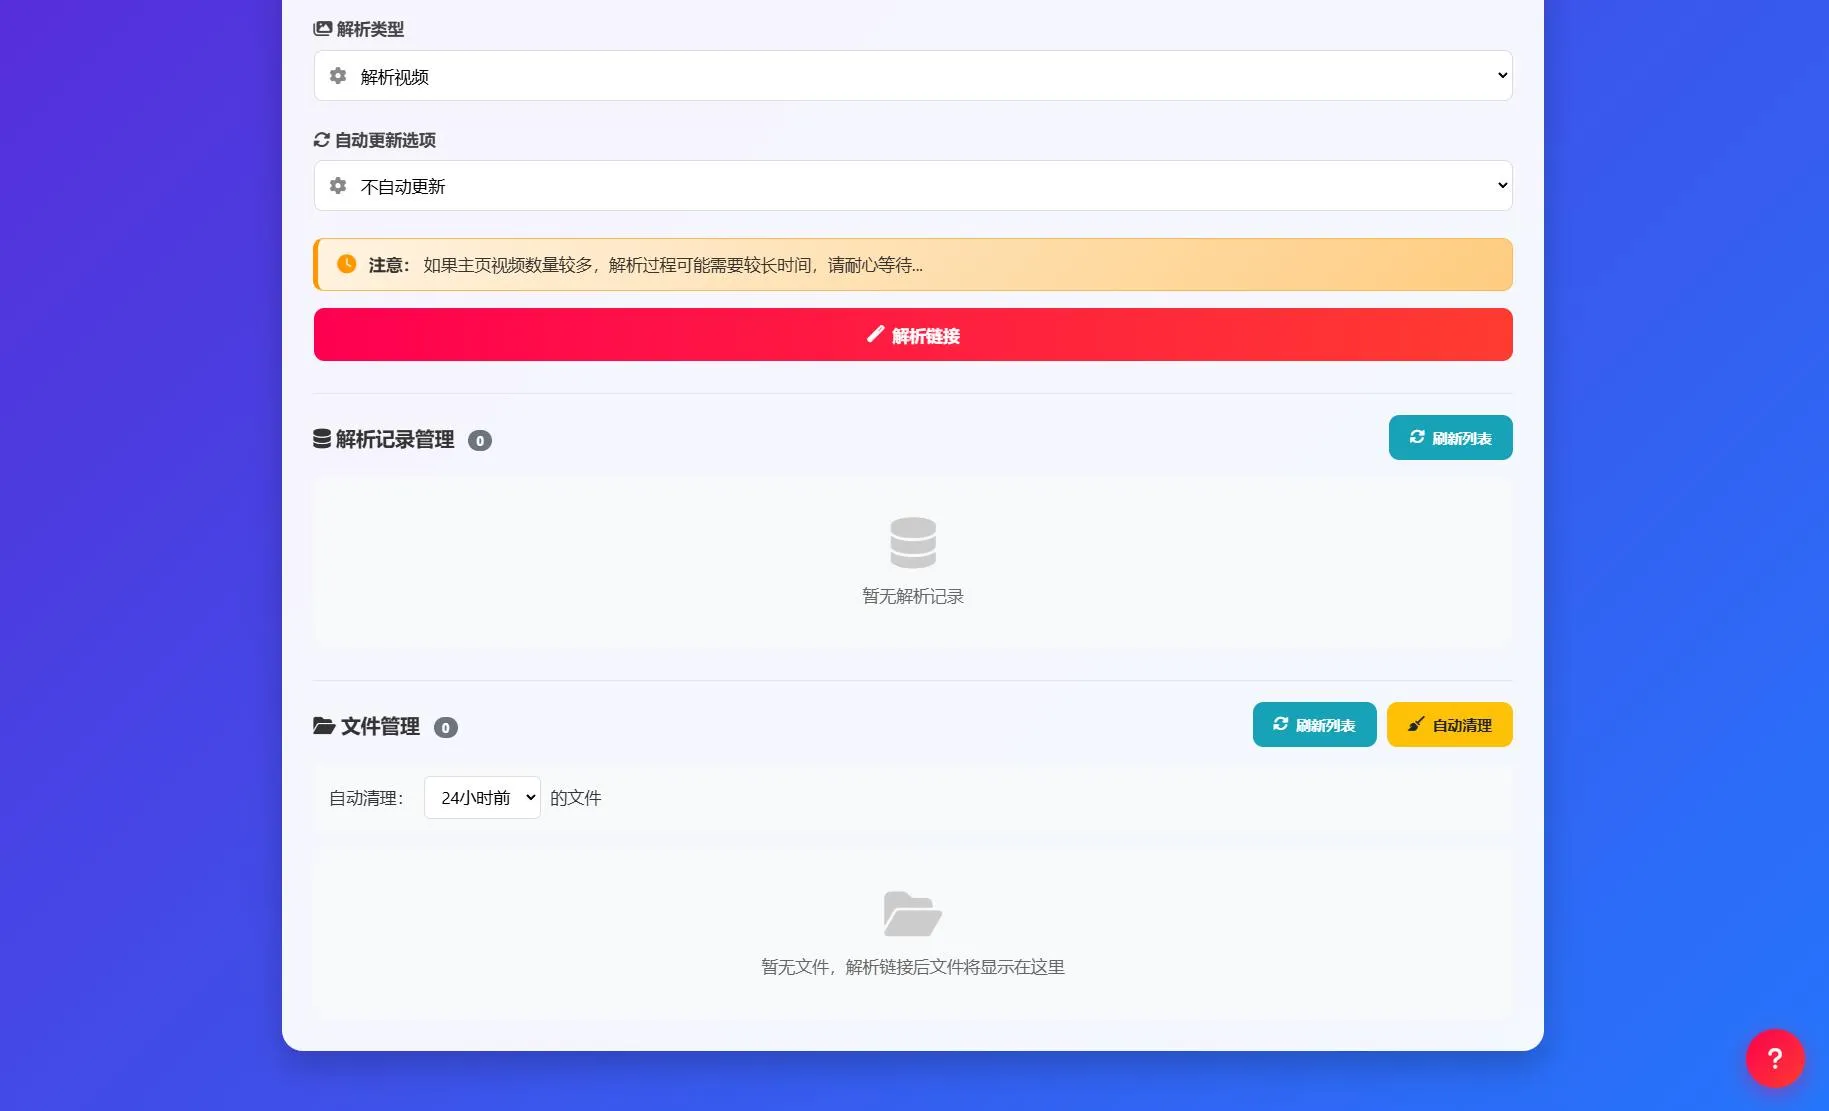
Task: Open the 自动清理 time dropdown showing 24小时前
Action: (x=482, y=797)
